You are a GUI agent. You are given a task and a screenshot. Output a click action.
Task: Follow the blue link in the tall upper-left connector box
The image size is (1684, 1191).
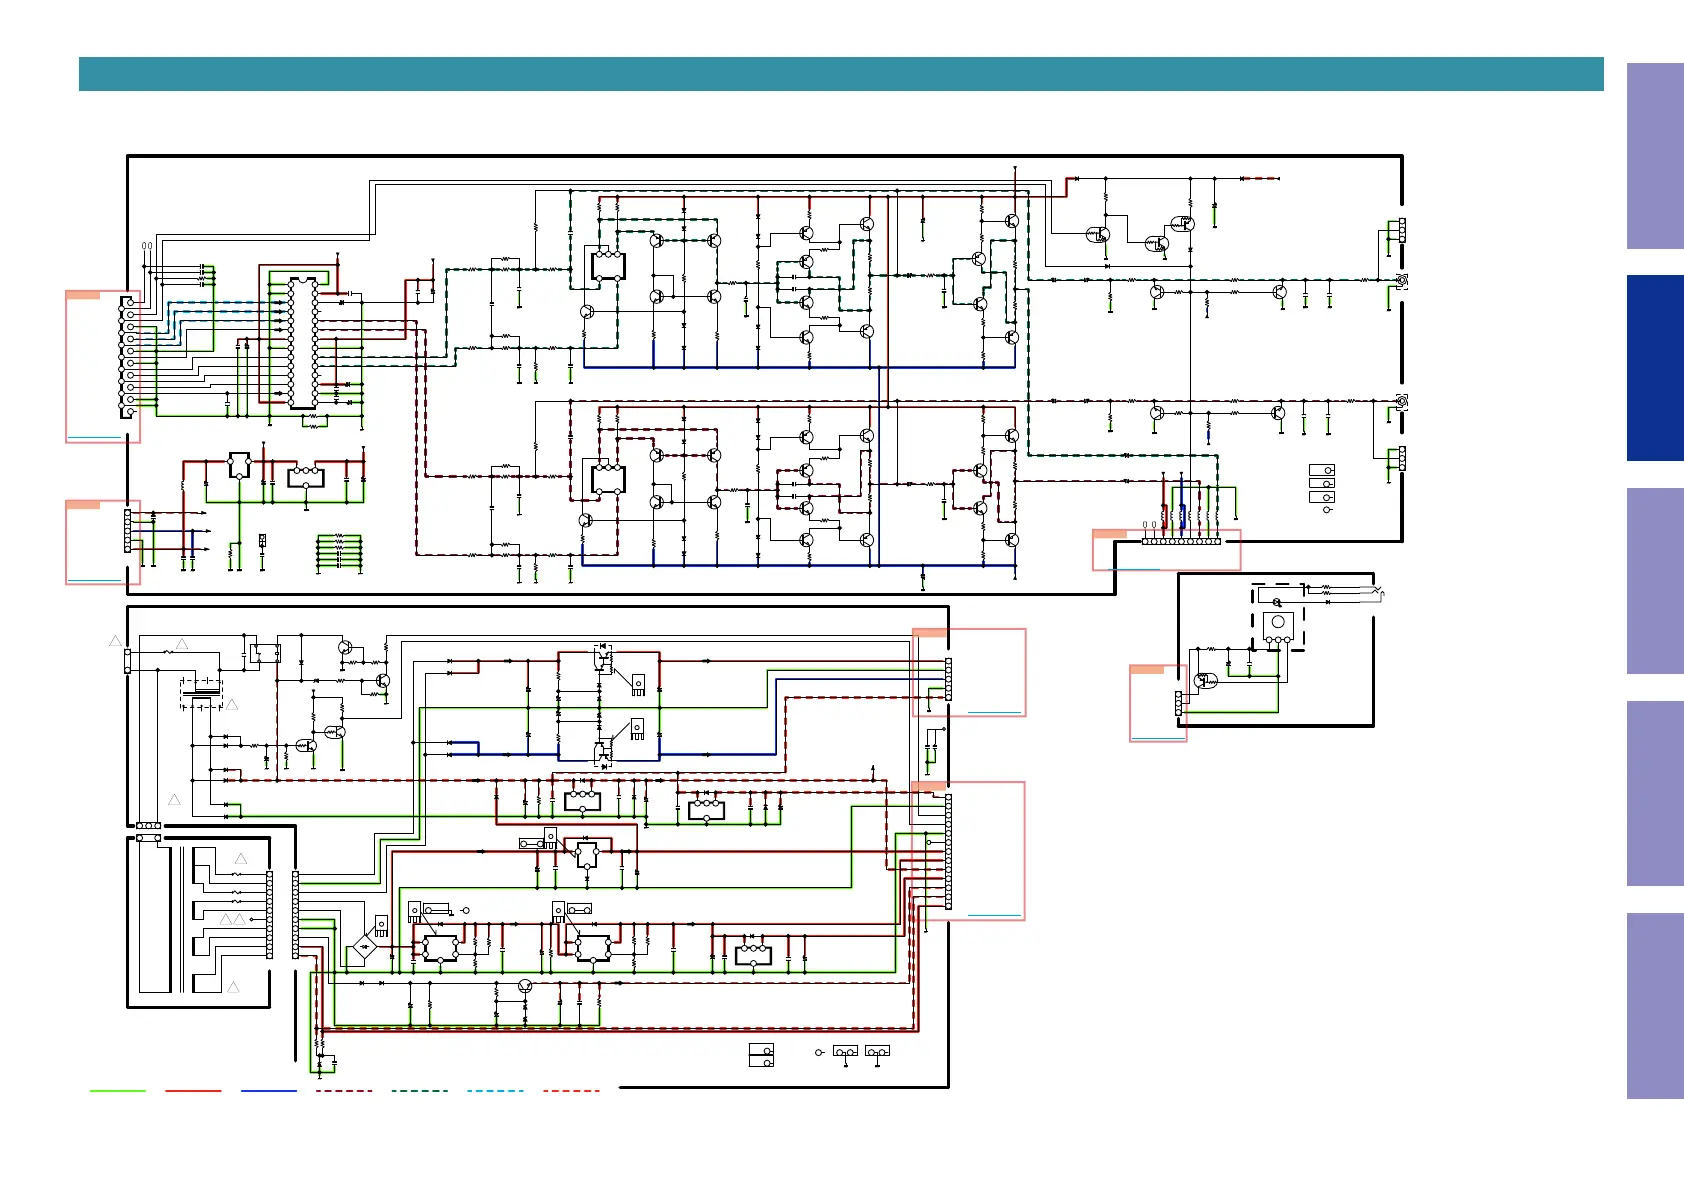click(94, 437)
